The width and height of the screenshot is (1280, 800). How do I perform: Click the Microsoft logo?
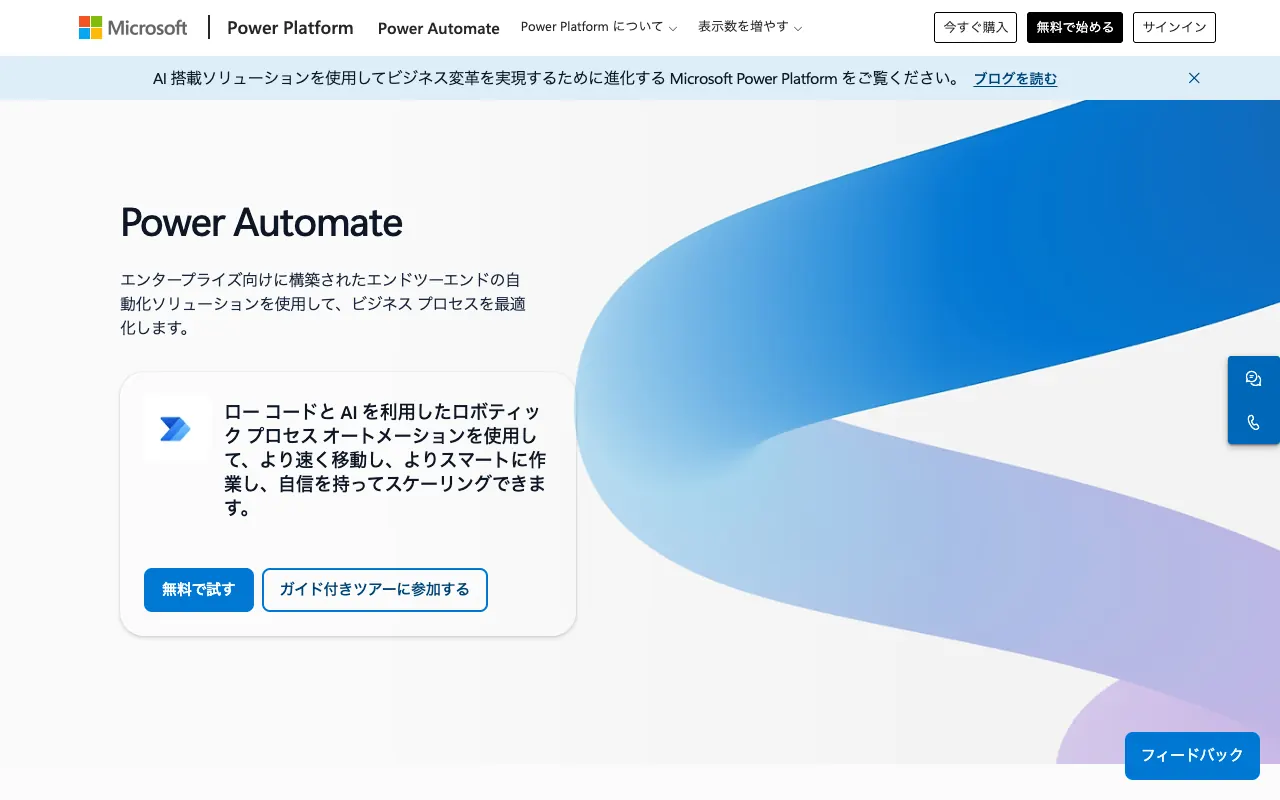point(133,28)
